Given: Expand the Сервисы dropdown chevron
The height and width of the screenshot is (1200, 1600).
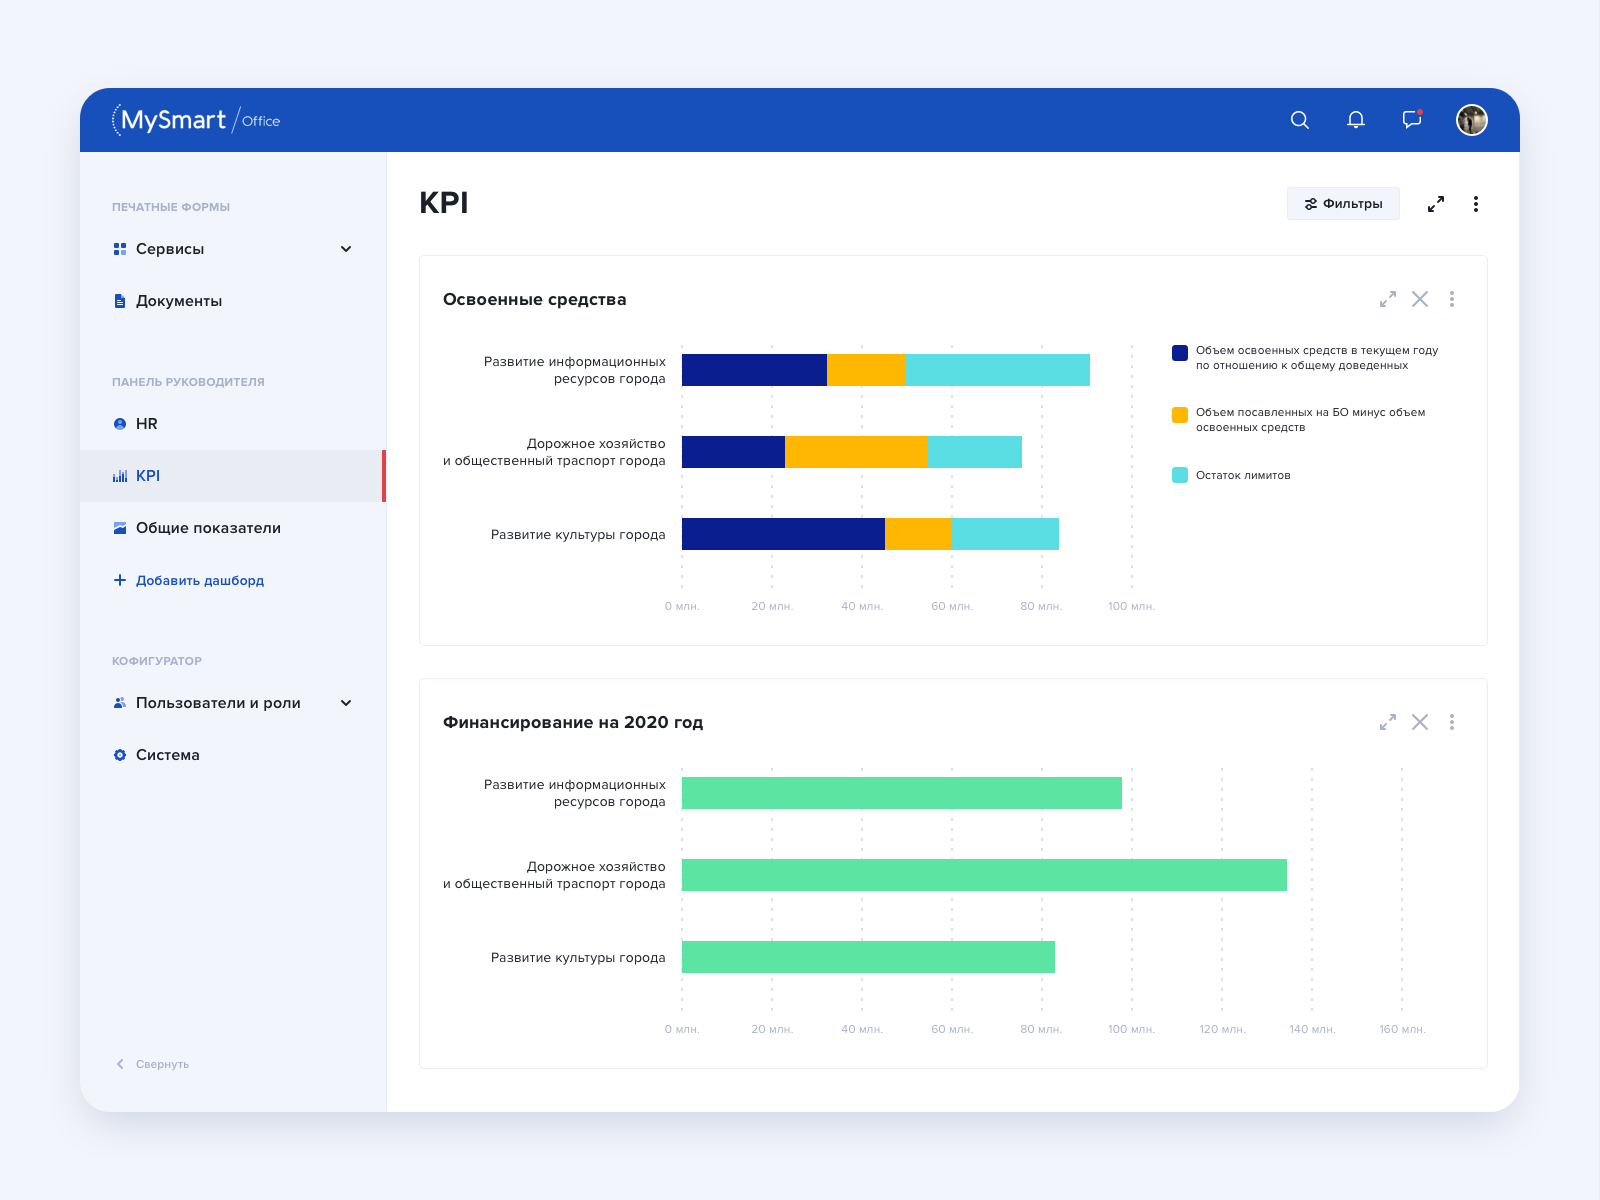Looking at the screenshot, I should point(346,249).
